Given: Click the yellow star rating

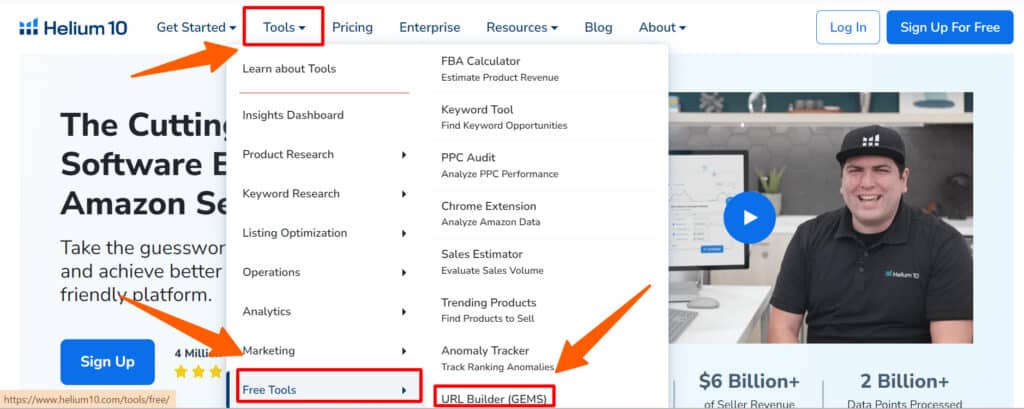Looking at the screenshot, I should [x=199, y=371].
